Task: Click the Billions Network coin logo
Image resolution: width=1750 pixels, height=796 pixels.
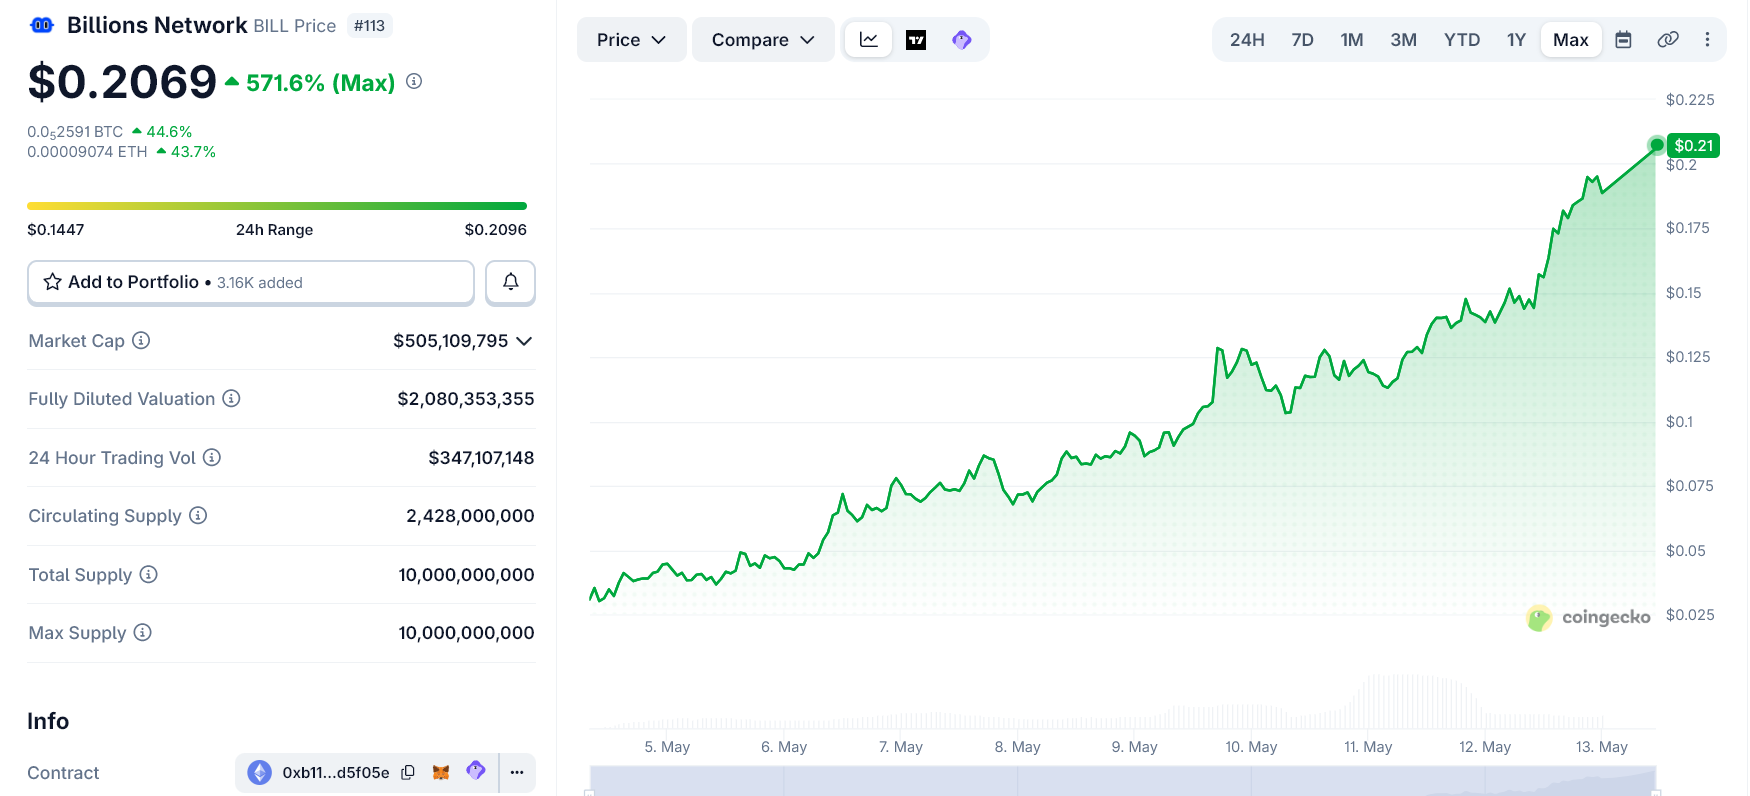Action: point(42,25)
